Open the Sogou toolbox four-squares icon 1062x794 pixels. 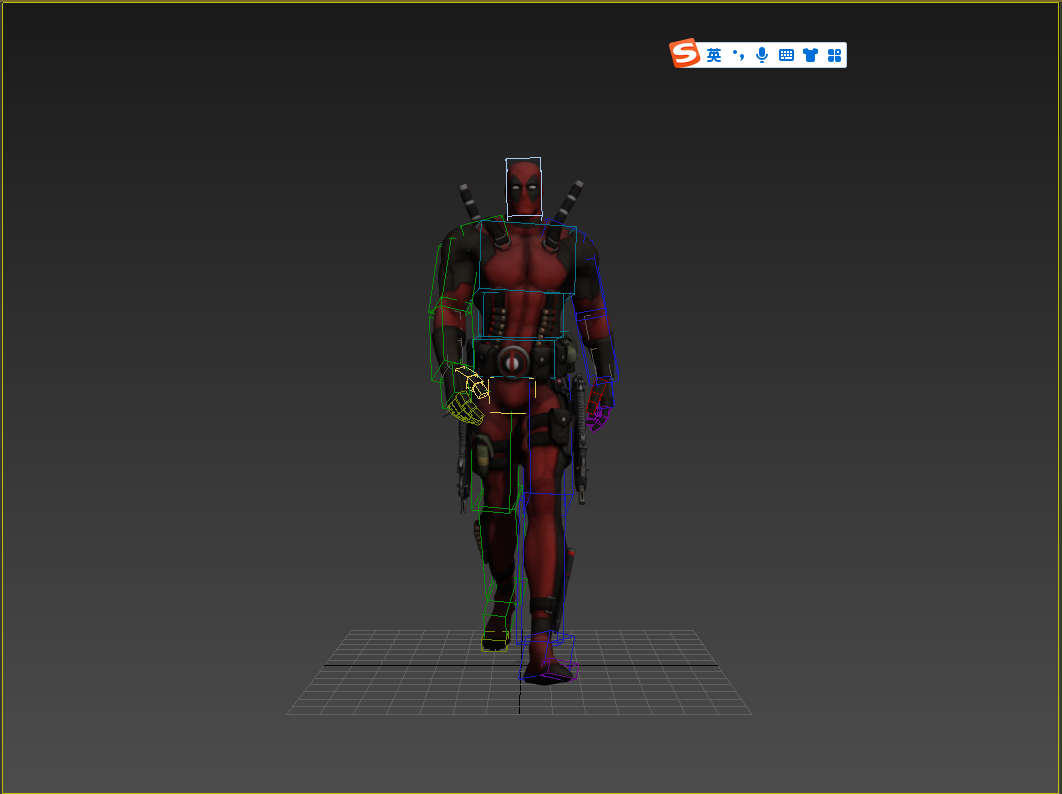(834, 55)
